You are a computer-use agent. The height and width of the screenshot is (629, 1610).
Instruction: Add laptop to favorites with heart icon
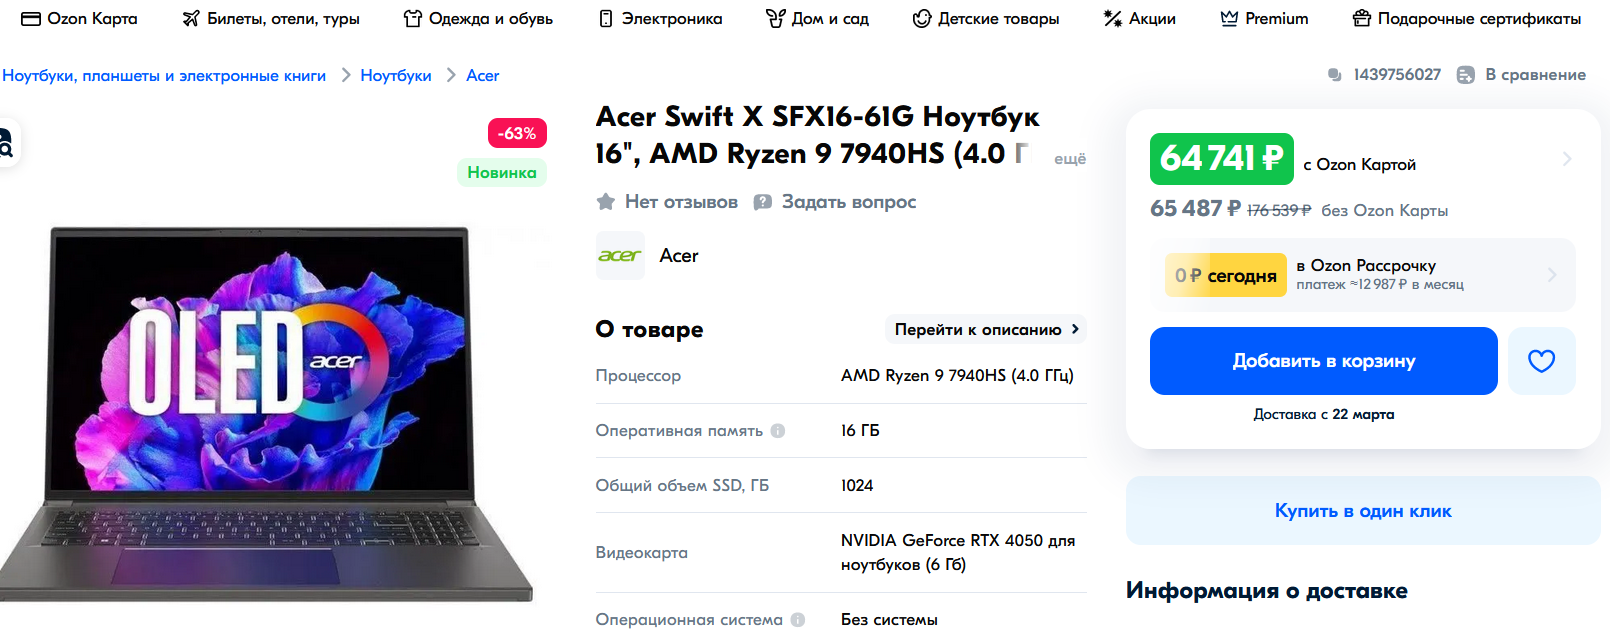pyautogui.click(x=1541, y=361)
